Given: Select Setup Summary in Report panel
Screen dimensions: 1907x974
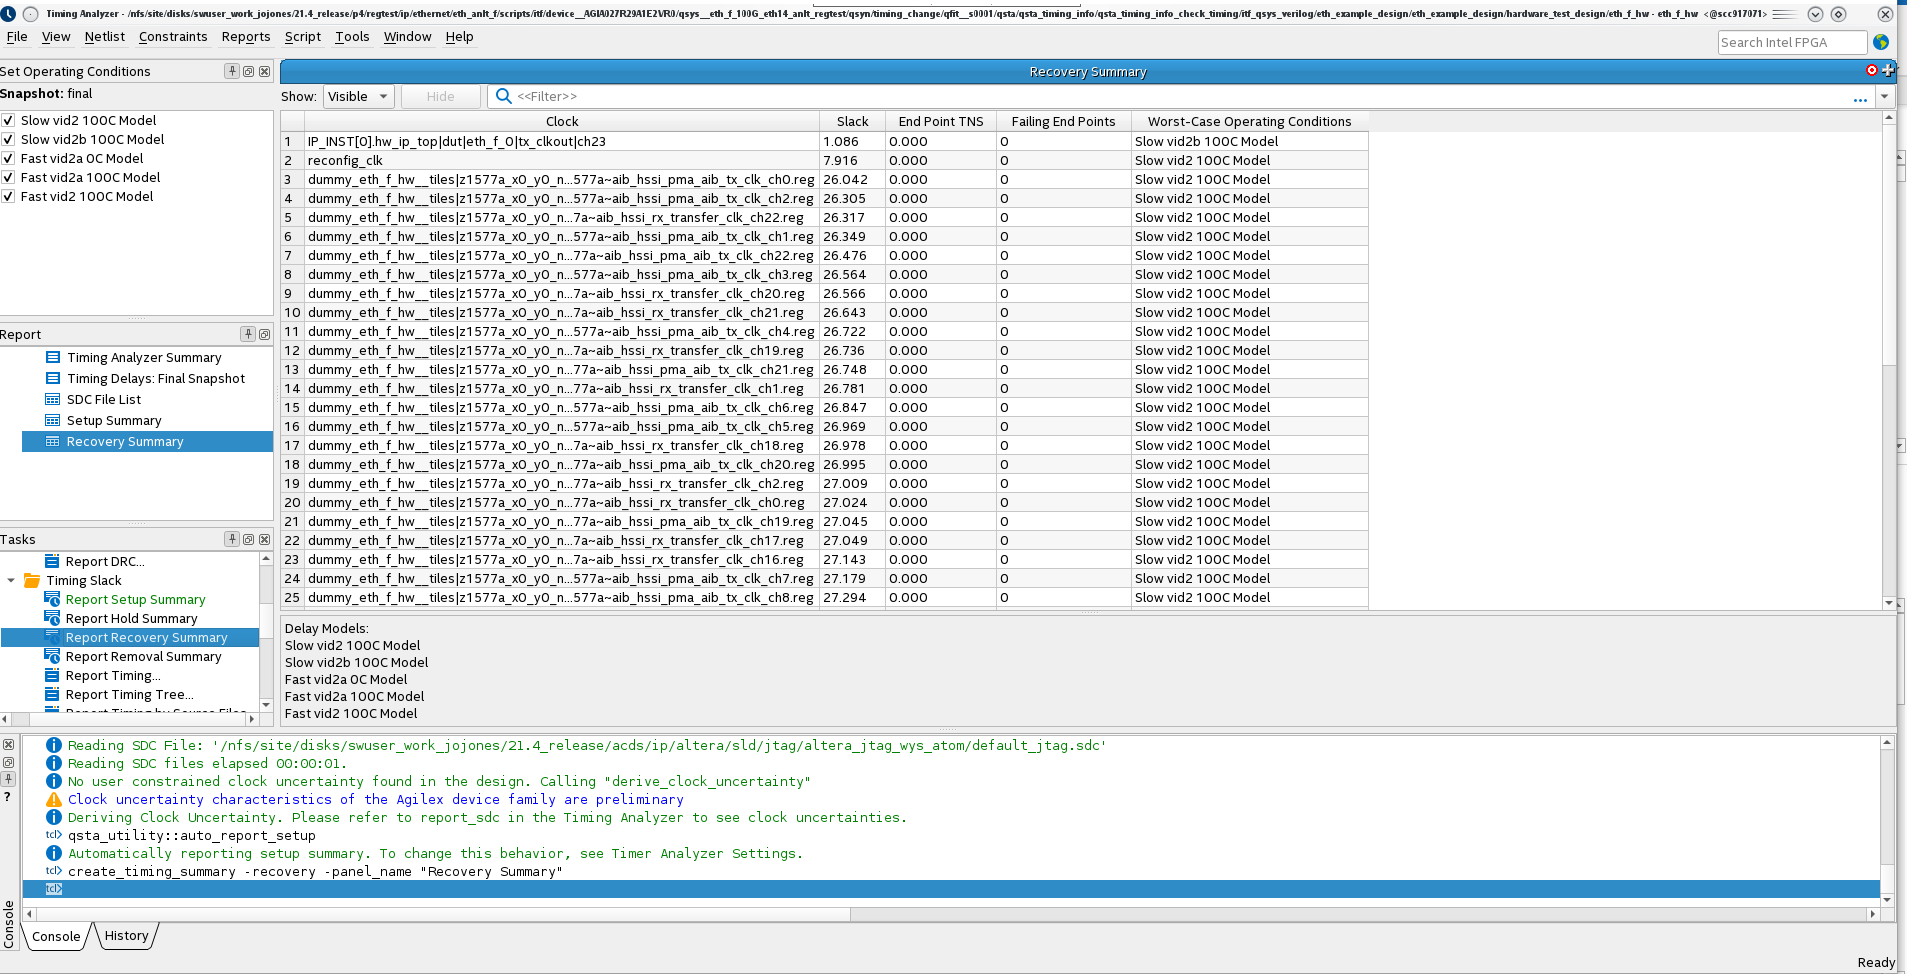Looking at the screenshot, I should (114, 421).
